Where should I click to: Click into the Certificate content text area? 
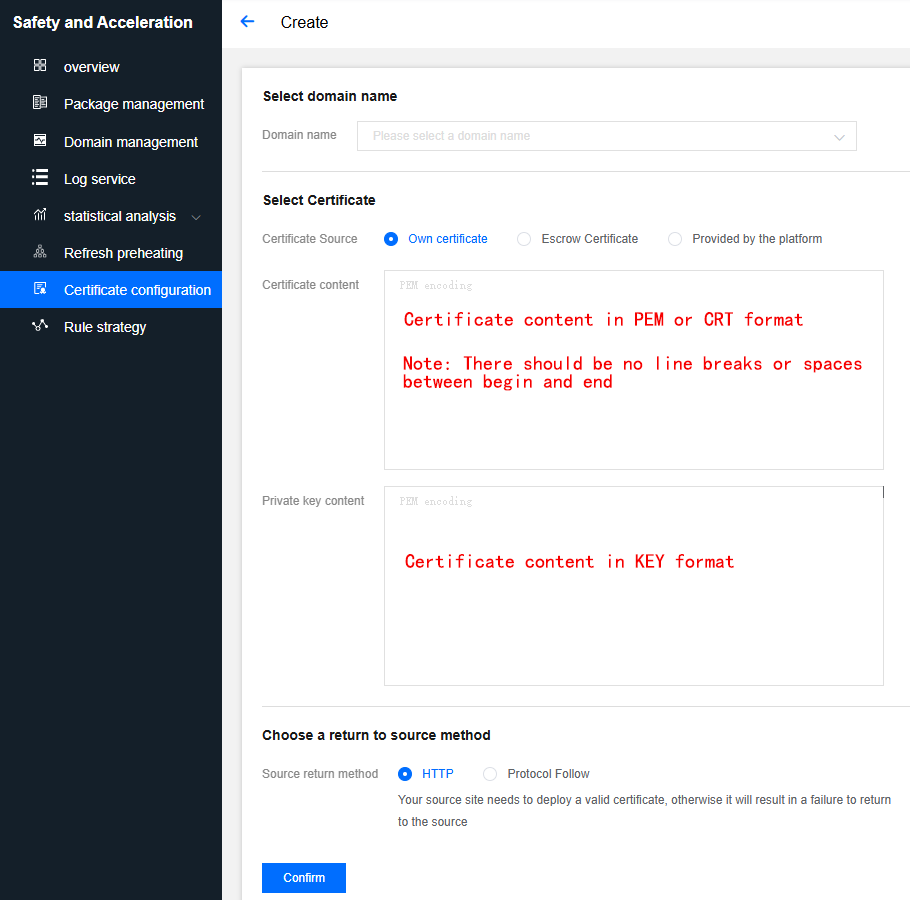[634, 370]
